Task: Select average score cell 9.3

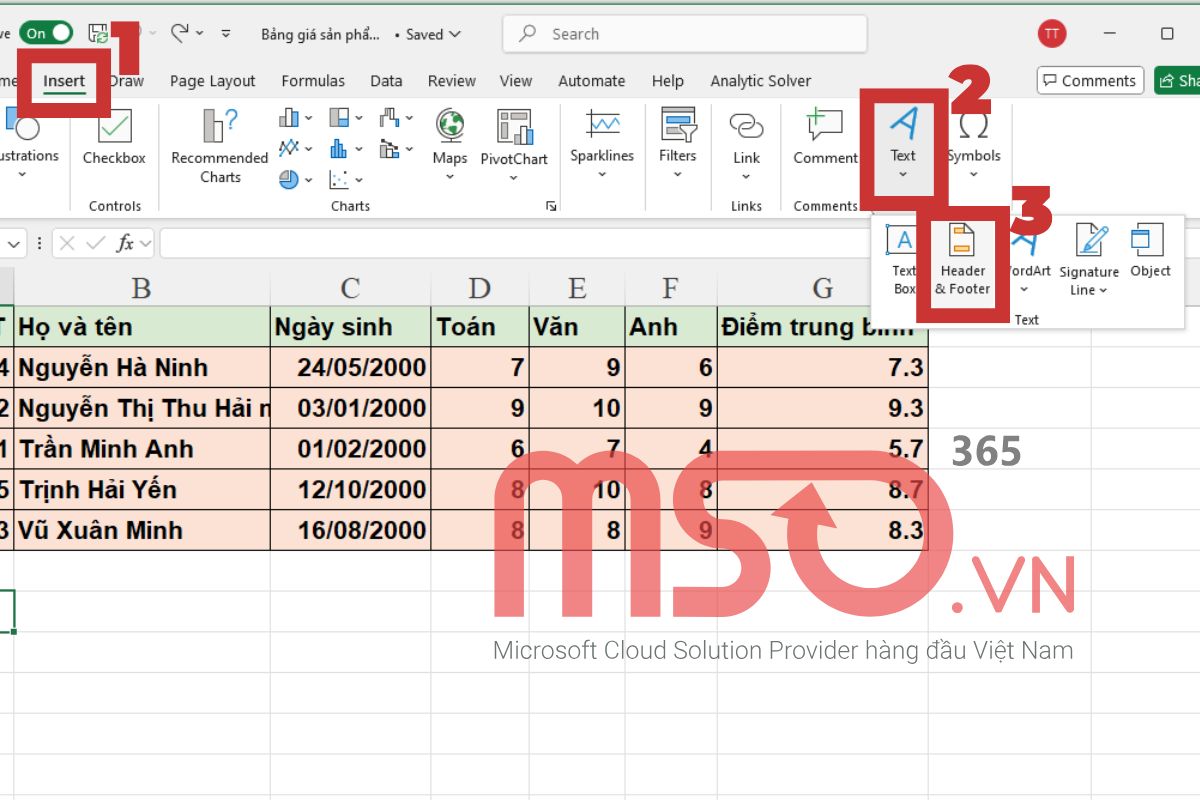Action: point(822,408)
